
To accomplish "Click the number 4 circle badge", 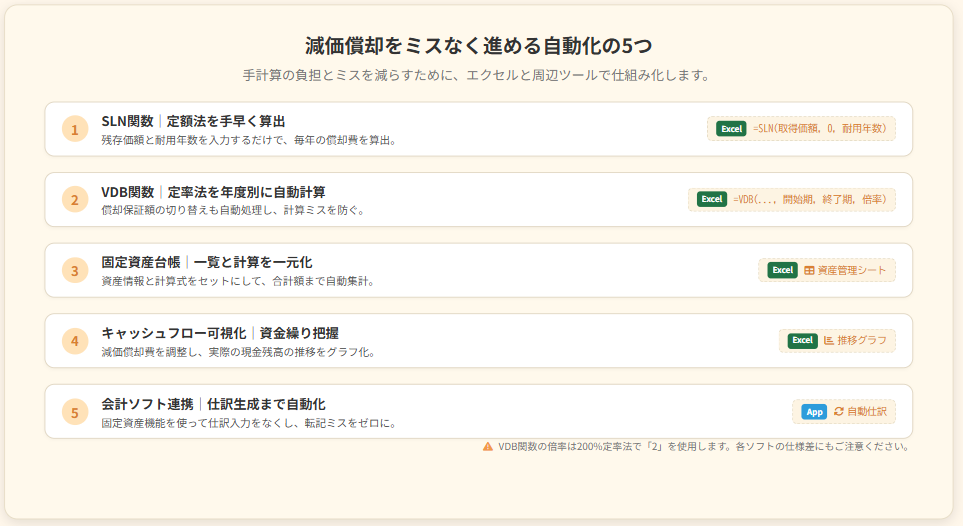I will [x=75, y=341].
